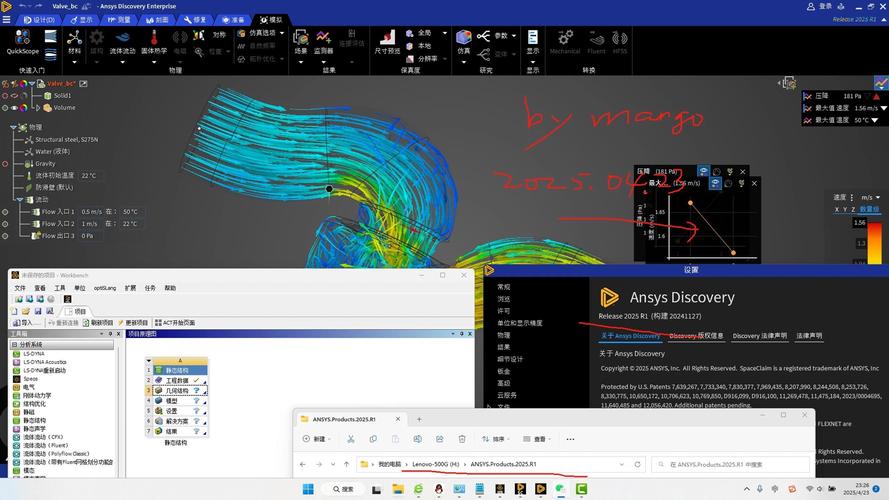Open Discovery hamburger application menu

coord(6,19)
